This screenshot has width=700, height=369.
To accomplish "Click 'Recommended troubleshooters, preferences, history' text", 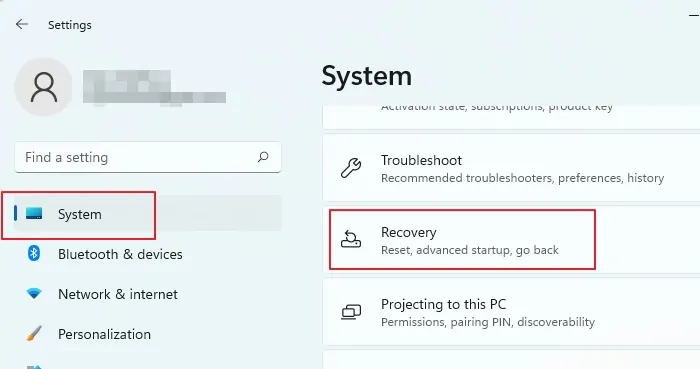I will [522, 178].
